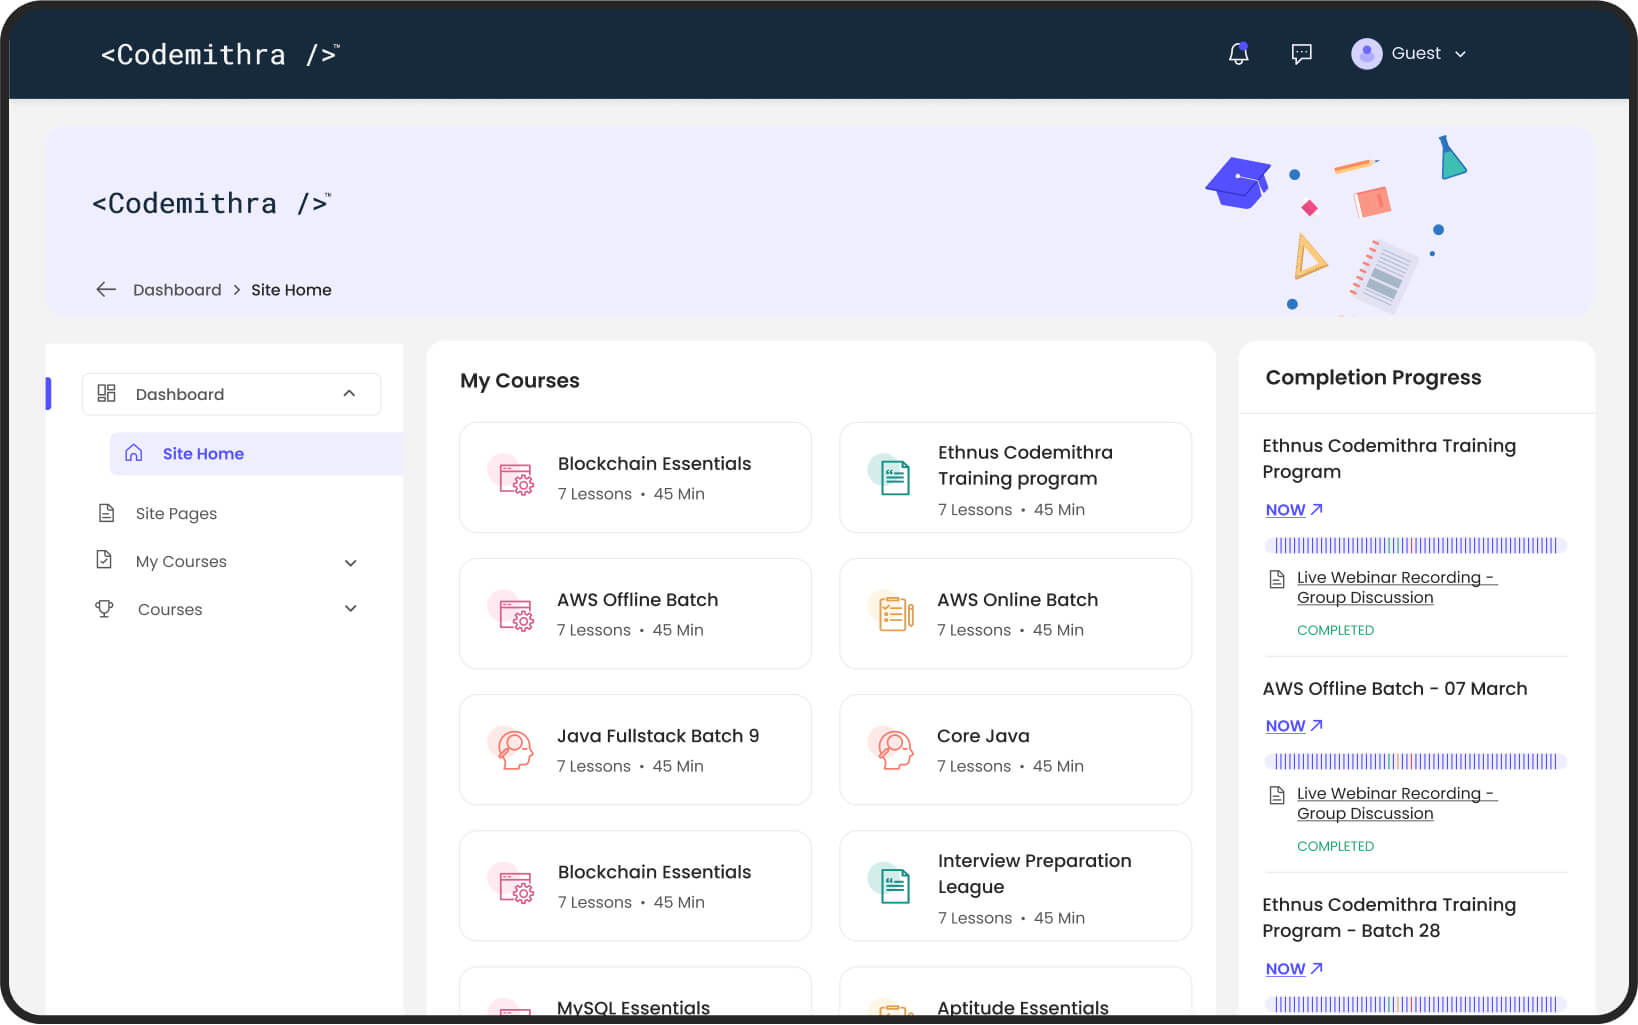
Task: Open Ethnus Codemithra Training program course
Action: click(x=1015, y=477)
